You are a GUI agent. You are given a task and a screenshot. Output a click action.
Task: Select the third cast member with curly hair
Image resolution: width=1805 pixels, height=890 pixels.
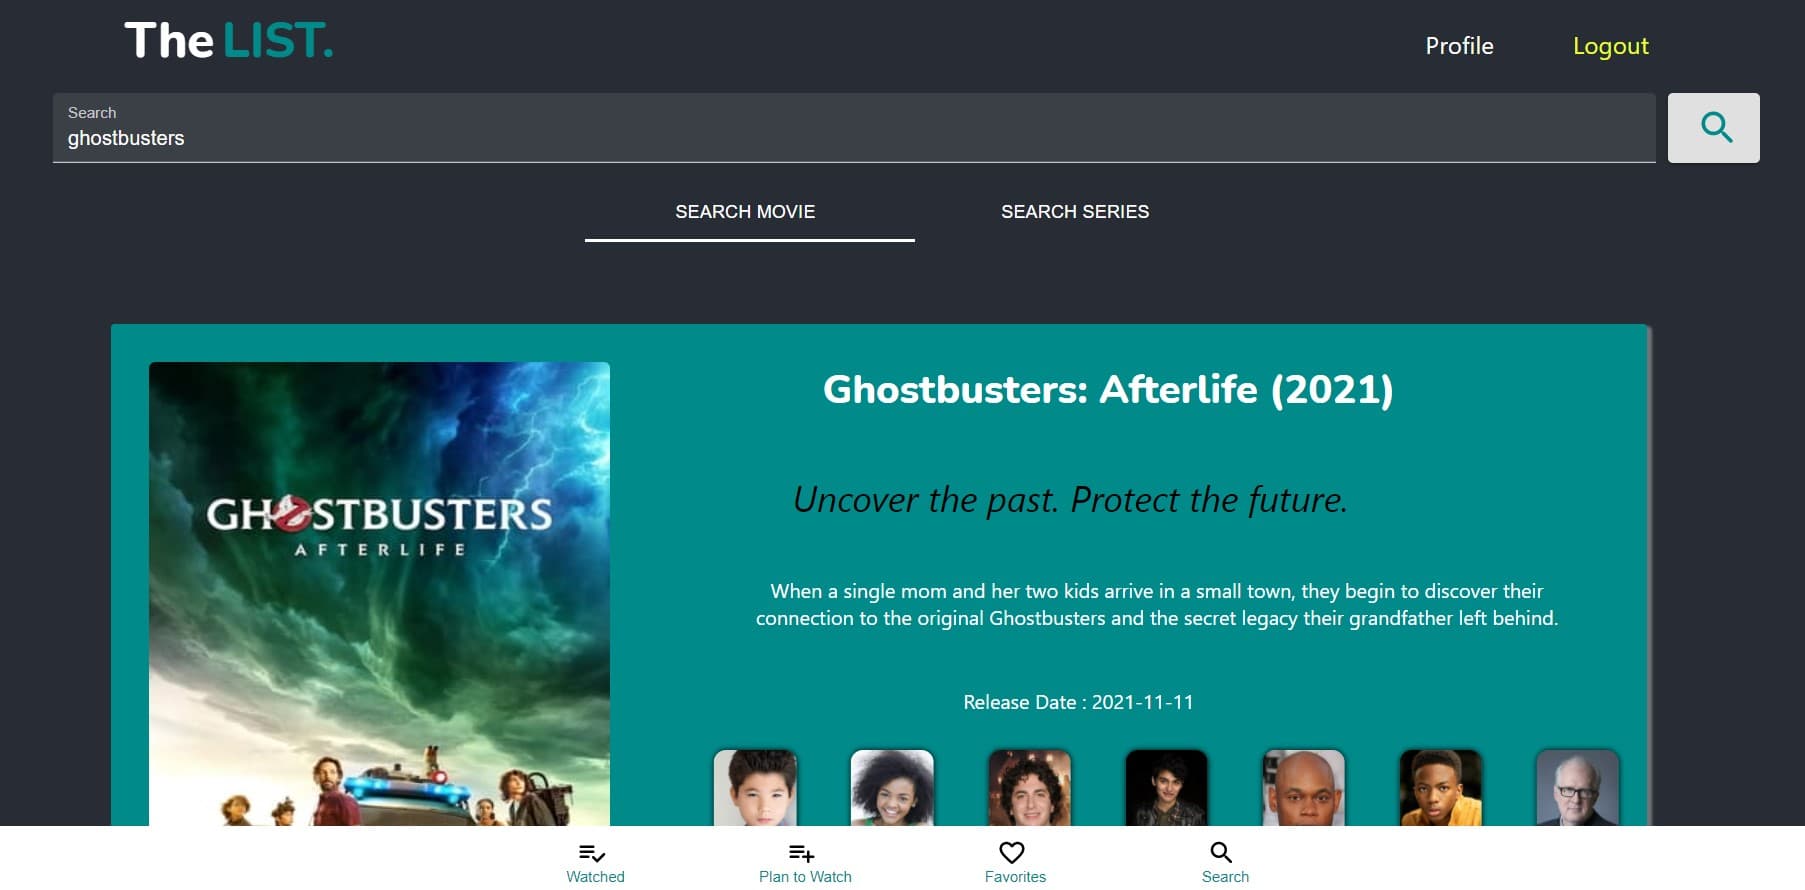tap(1029, 788)
